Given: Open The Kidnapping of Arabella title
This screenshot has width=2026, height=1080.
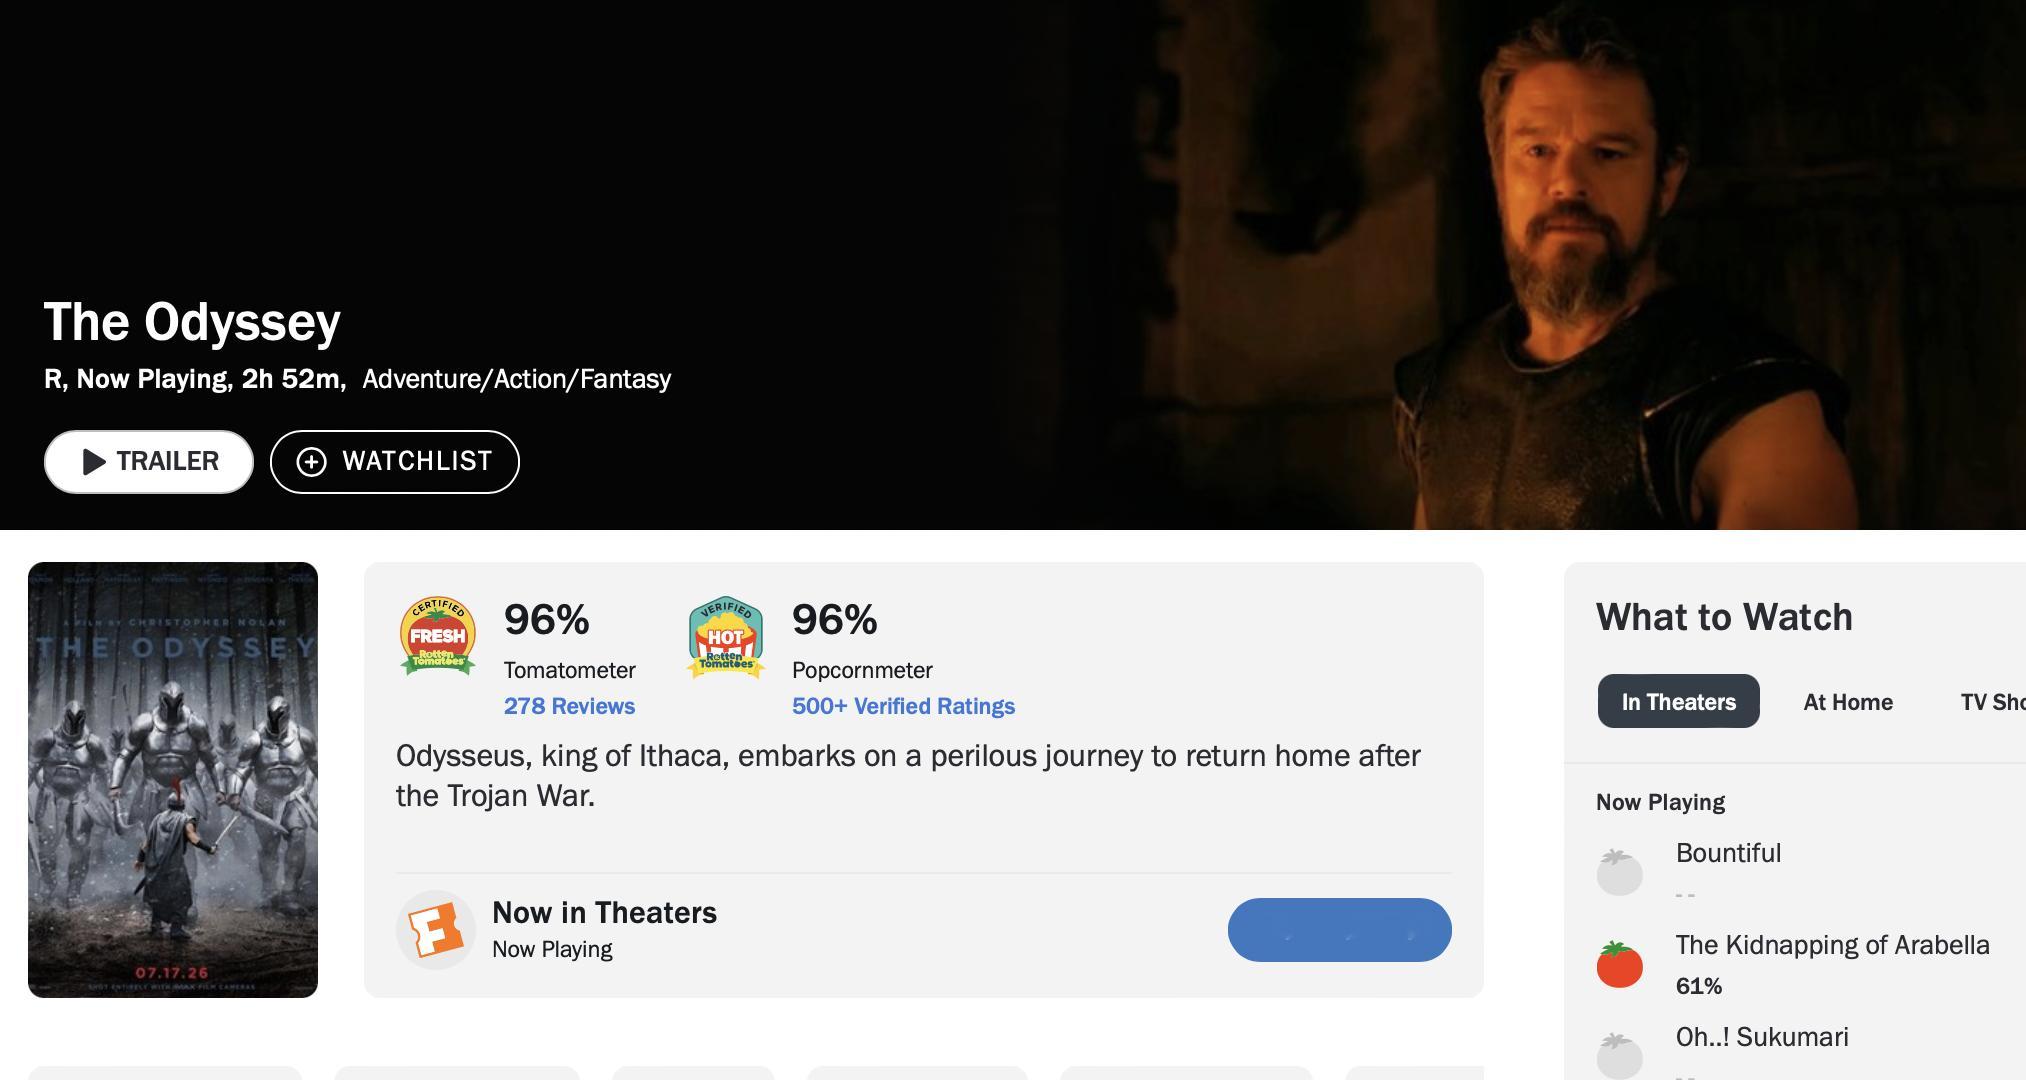Looking at the screenshot, I should 1832,945.
